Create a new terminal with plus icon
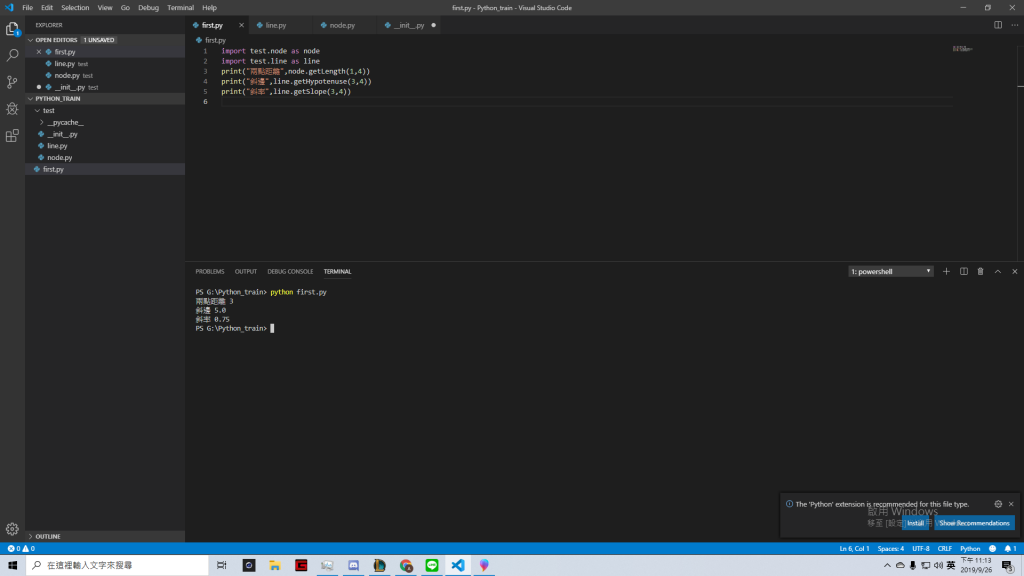 946,272
